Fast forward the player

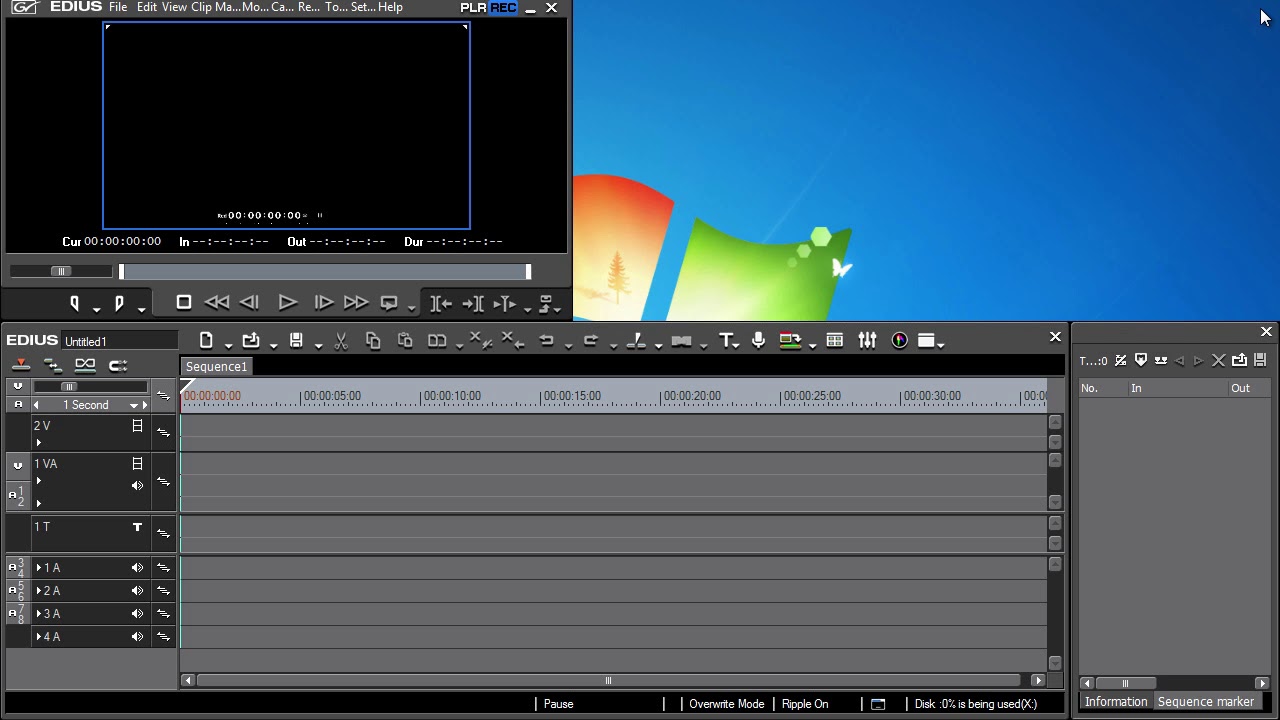click(x=356, y=302)
